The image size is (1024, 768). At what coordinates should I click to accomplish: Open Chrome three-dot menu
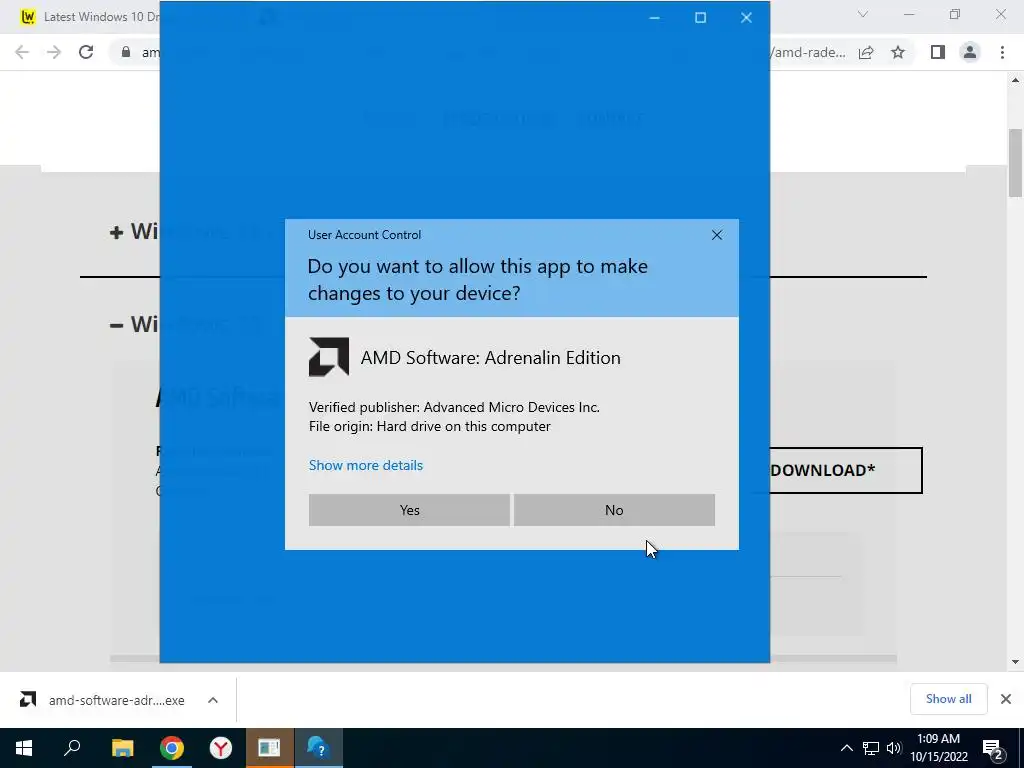(1002, 52)
